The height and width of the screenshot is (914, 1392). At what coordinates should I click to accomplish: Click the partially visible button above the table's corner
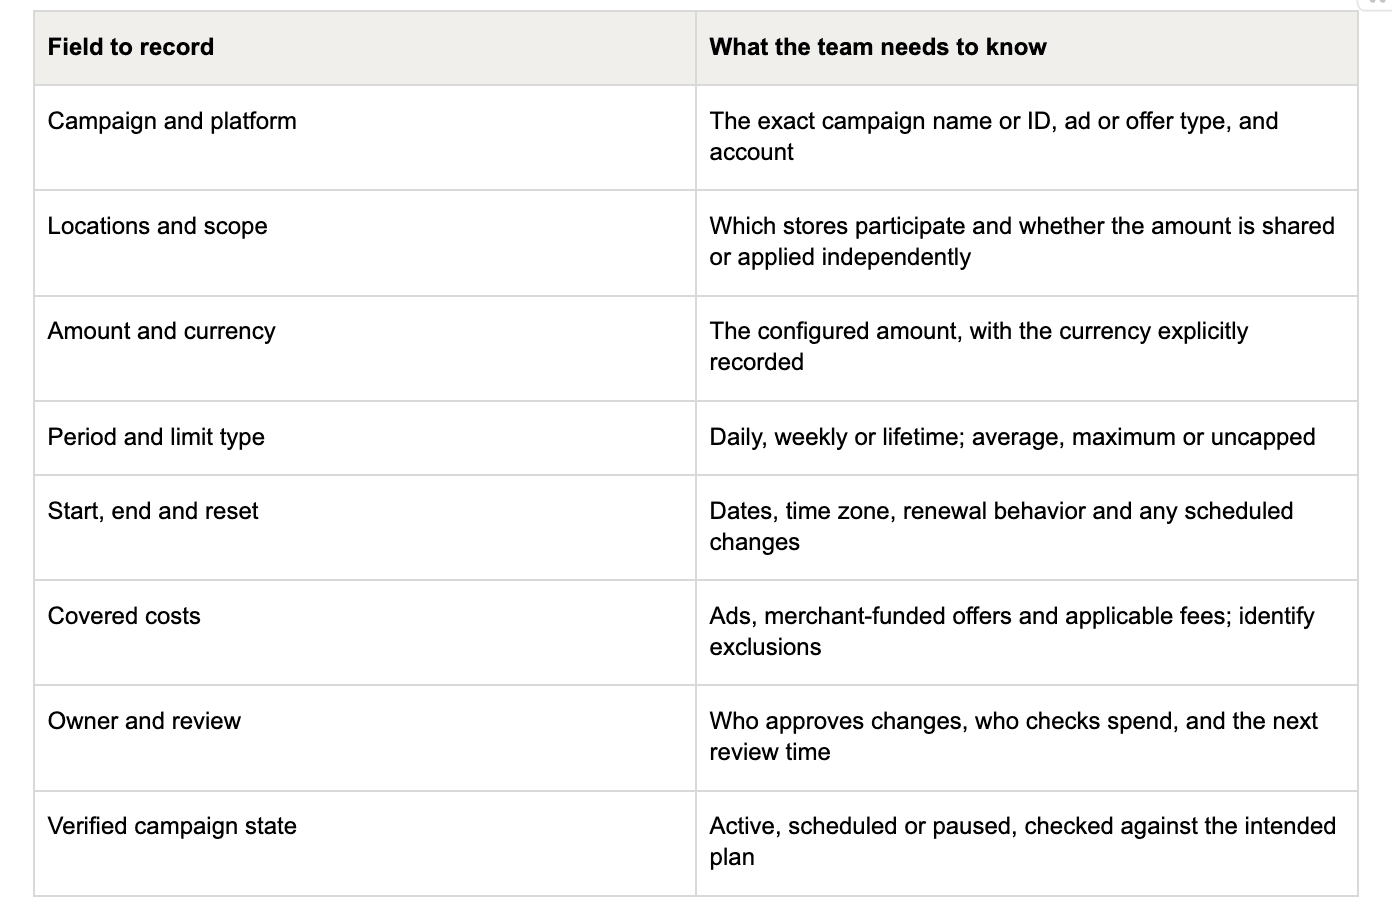[x=1375, y=4]
